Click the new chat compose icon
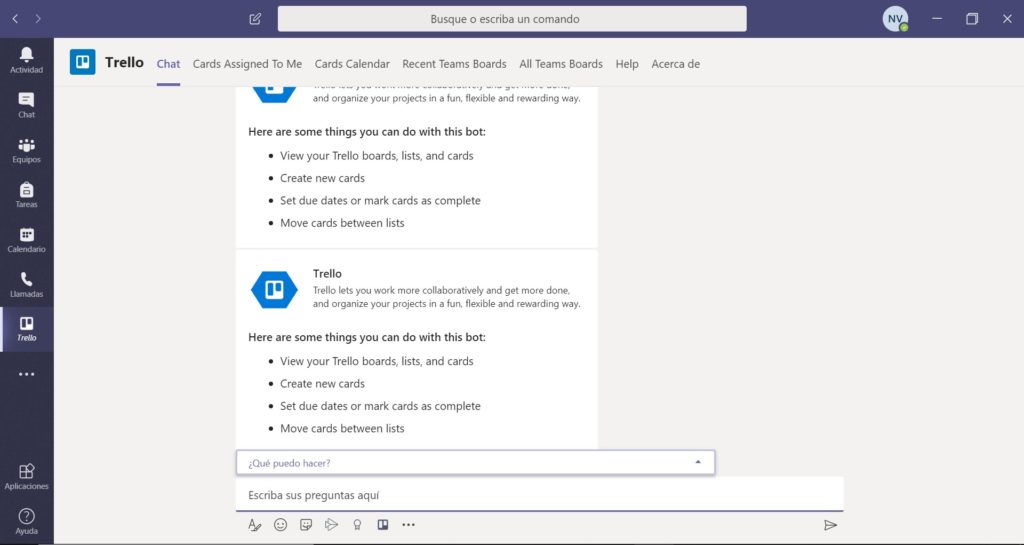1024x545 pixels. coord(255,19)
